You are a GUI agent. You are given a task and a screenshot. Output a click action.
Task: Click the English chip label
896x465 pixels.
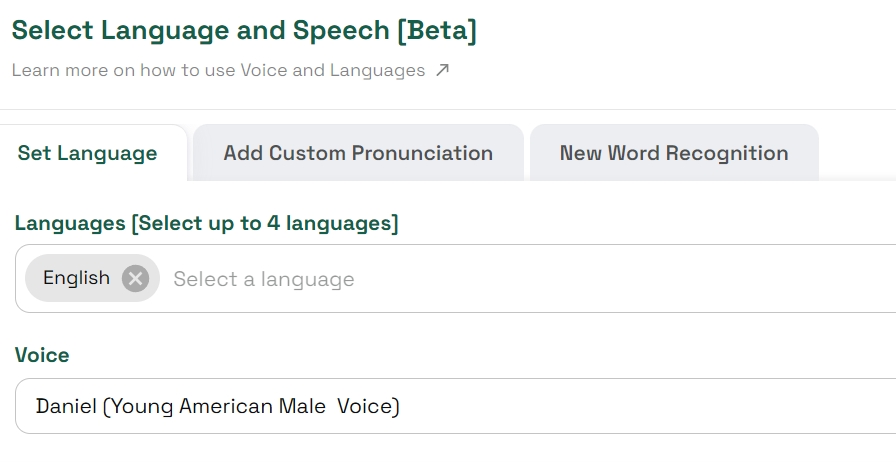[x=76, y=278]
